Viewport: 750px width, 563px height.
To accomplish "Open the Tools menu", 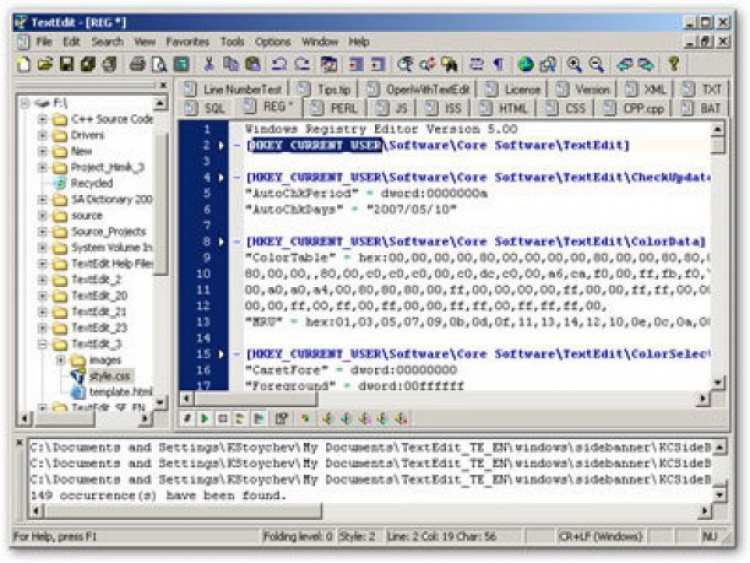I will [x=232, y=42].
